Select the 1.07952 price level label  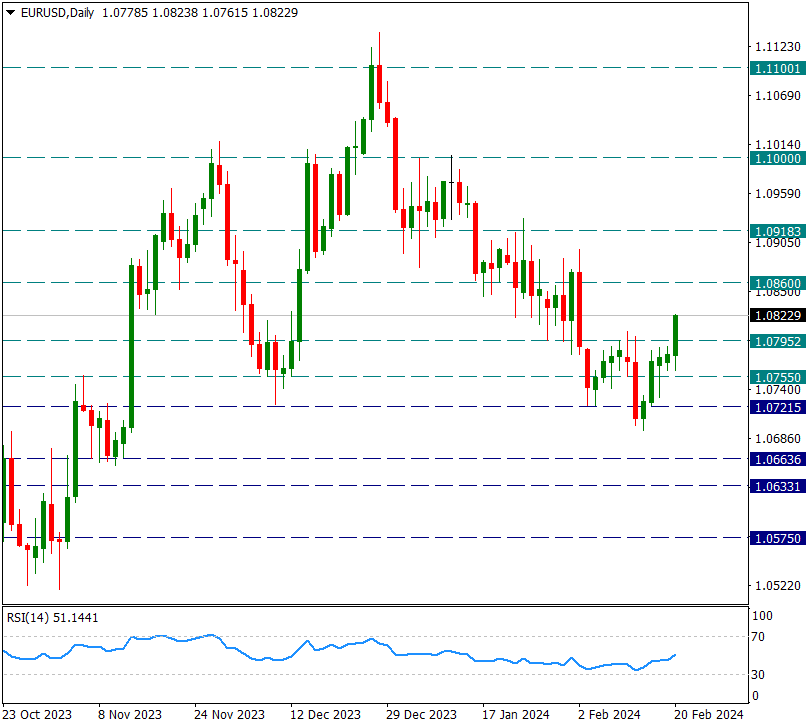[x=778, y=341]
